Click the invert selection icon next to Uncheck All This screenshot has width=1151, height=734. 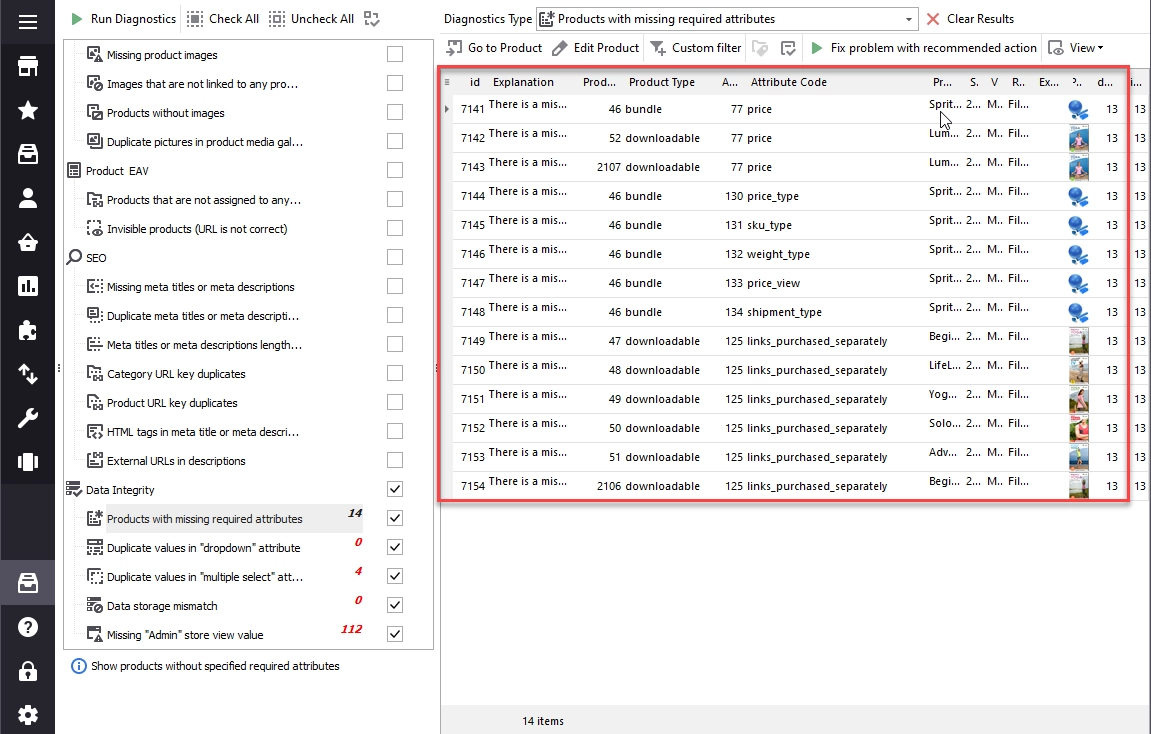(372, 19)
